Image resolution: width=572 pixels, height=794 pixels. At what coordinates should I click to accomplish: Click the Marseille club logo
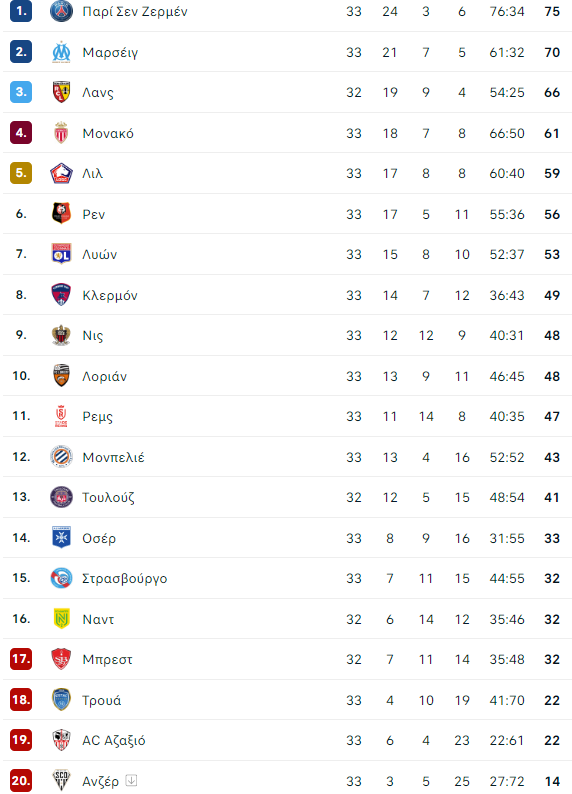(x=61, y=52)
